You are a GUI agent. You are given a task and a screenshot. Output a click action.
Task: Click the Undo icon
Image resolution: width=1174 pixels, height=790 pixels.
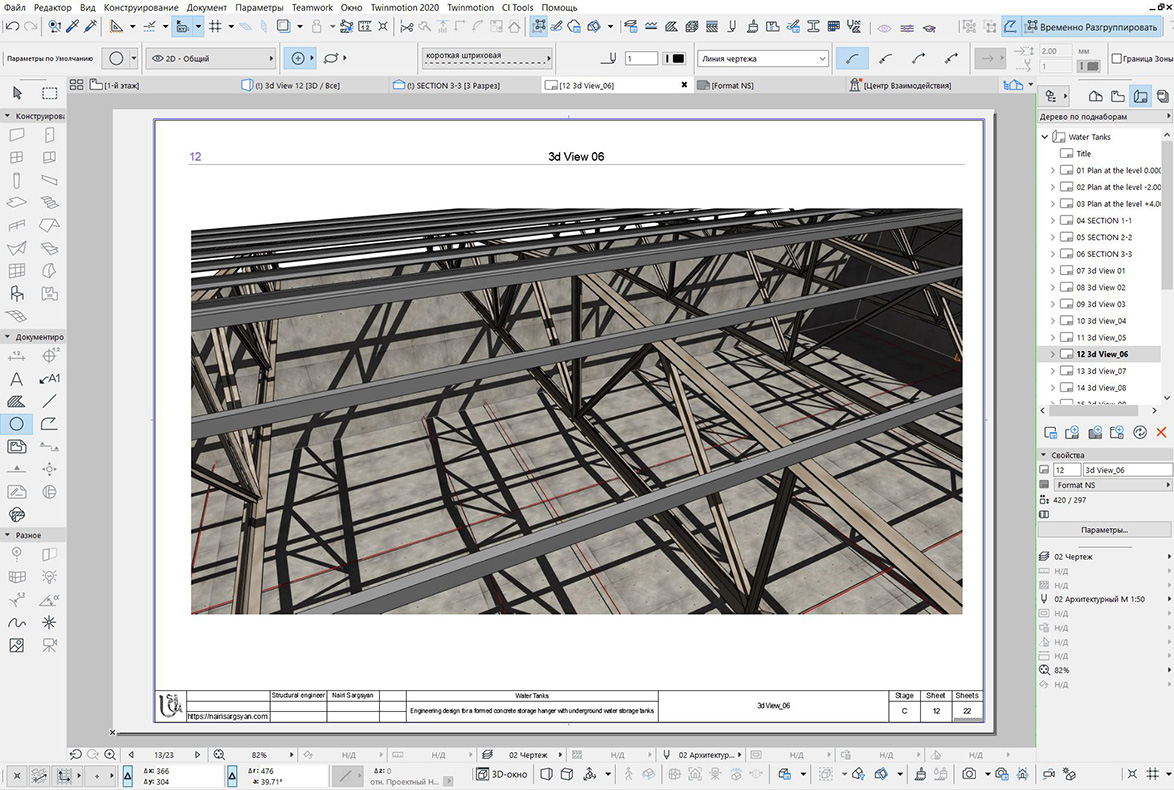pos(12,26)
